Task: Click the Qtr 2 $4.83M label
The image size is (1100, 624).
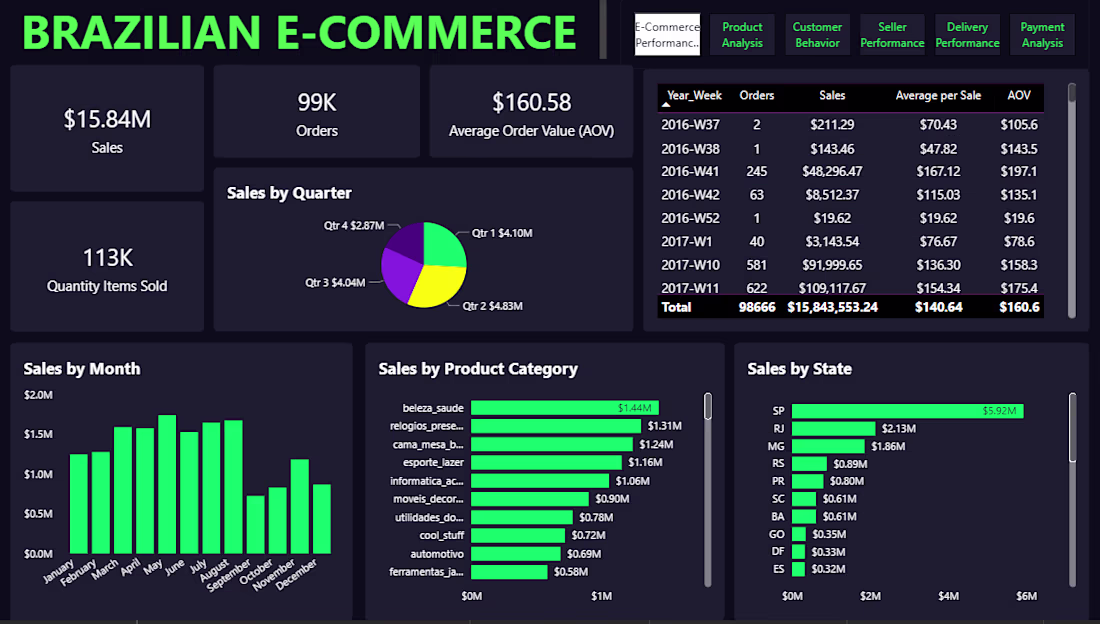Action: (x=492, y=306)
